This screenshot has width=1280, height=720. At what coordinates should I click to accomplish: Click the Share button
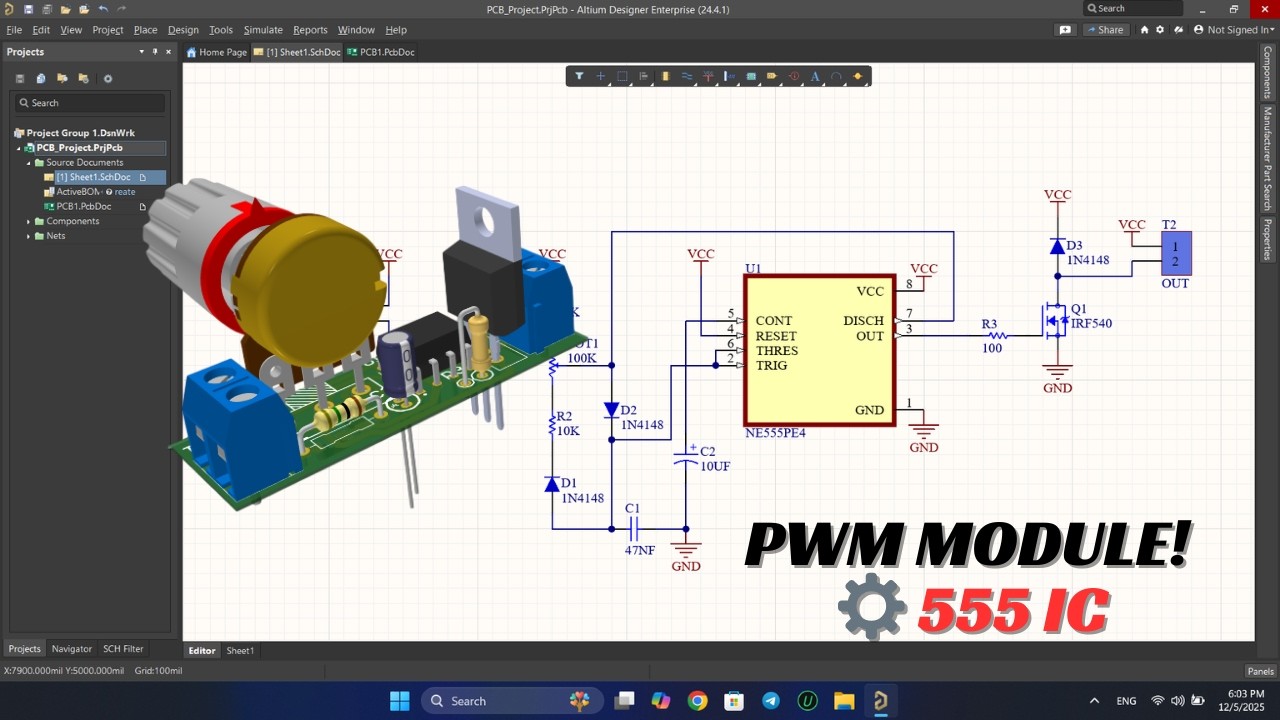(1105, 30)
